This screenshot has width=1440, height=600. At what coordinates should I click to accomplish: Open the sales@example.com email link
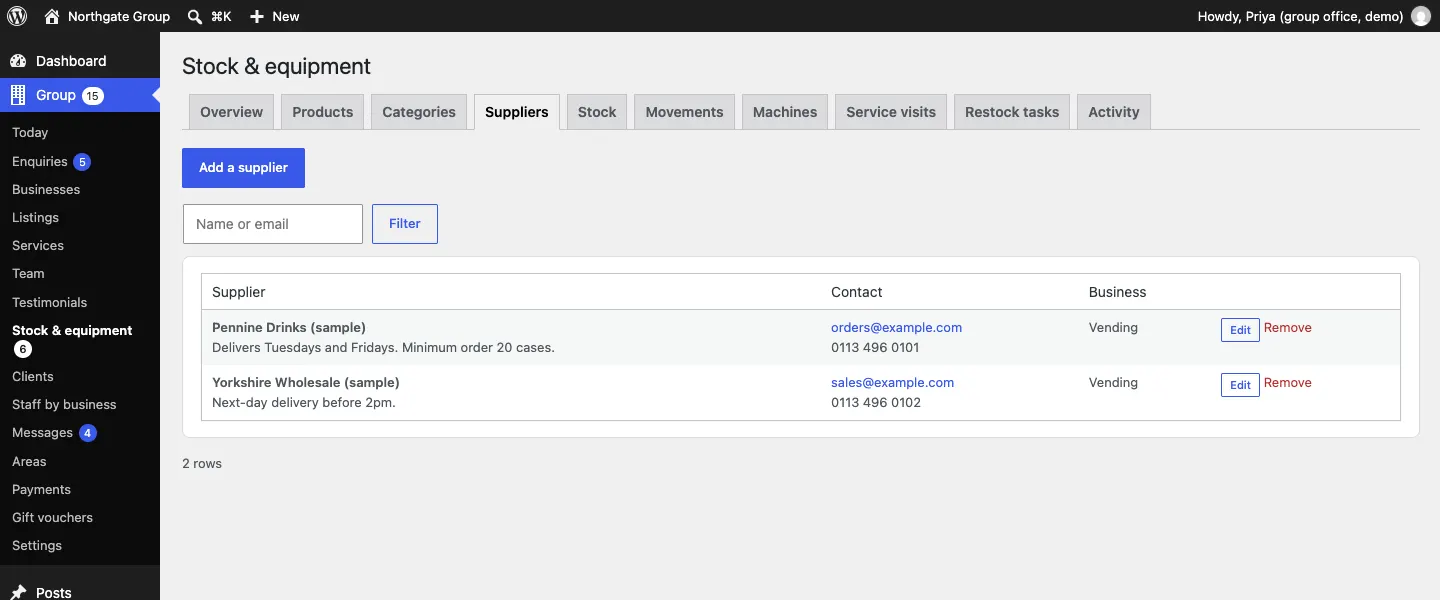[892, 383]
